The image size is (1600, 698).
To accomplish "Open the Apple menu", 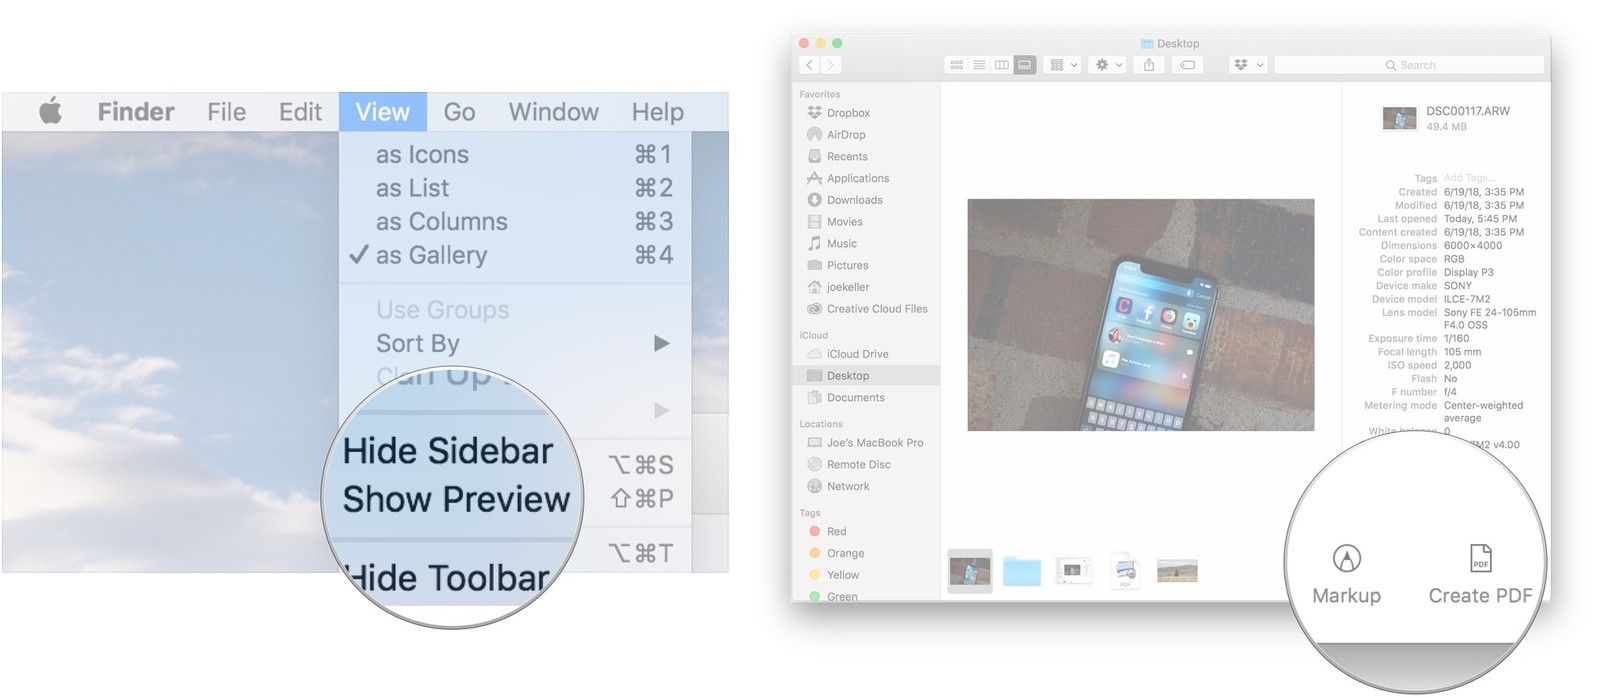I will click(50, 112).
